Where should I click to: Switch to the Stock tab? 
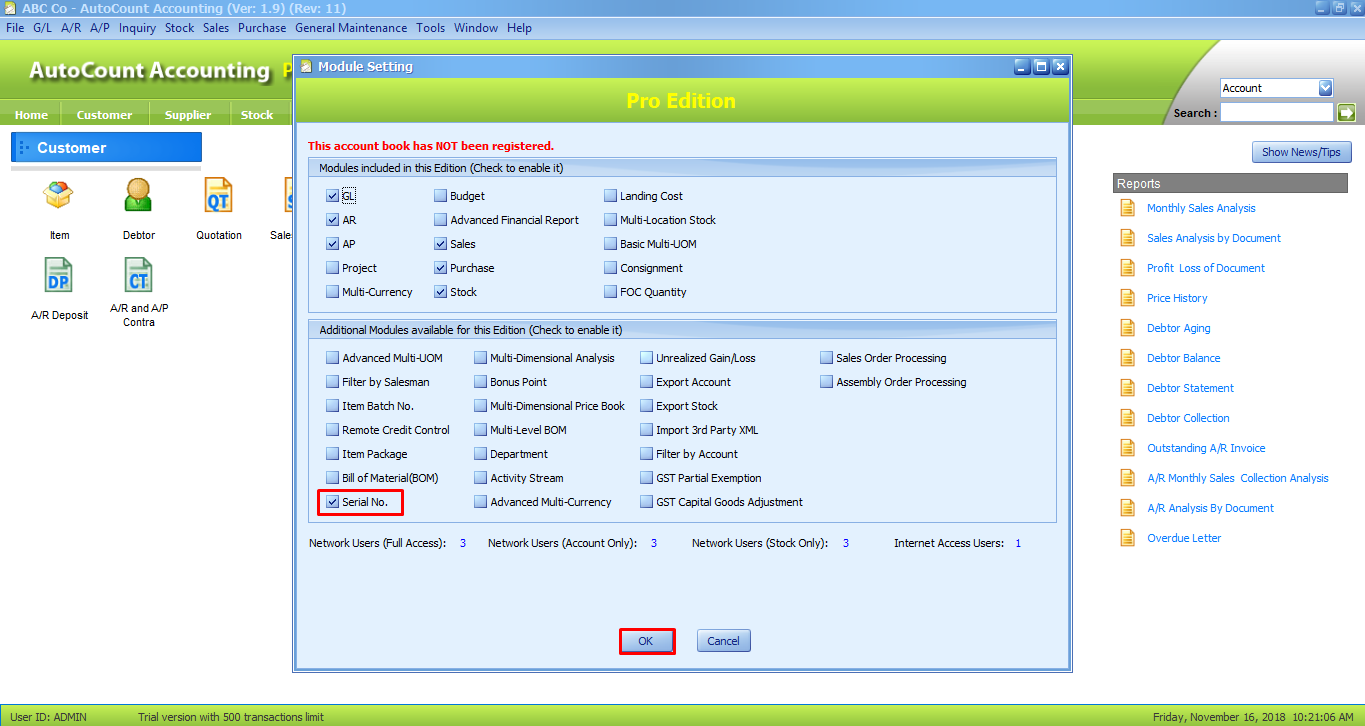click(257, 115)
